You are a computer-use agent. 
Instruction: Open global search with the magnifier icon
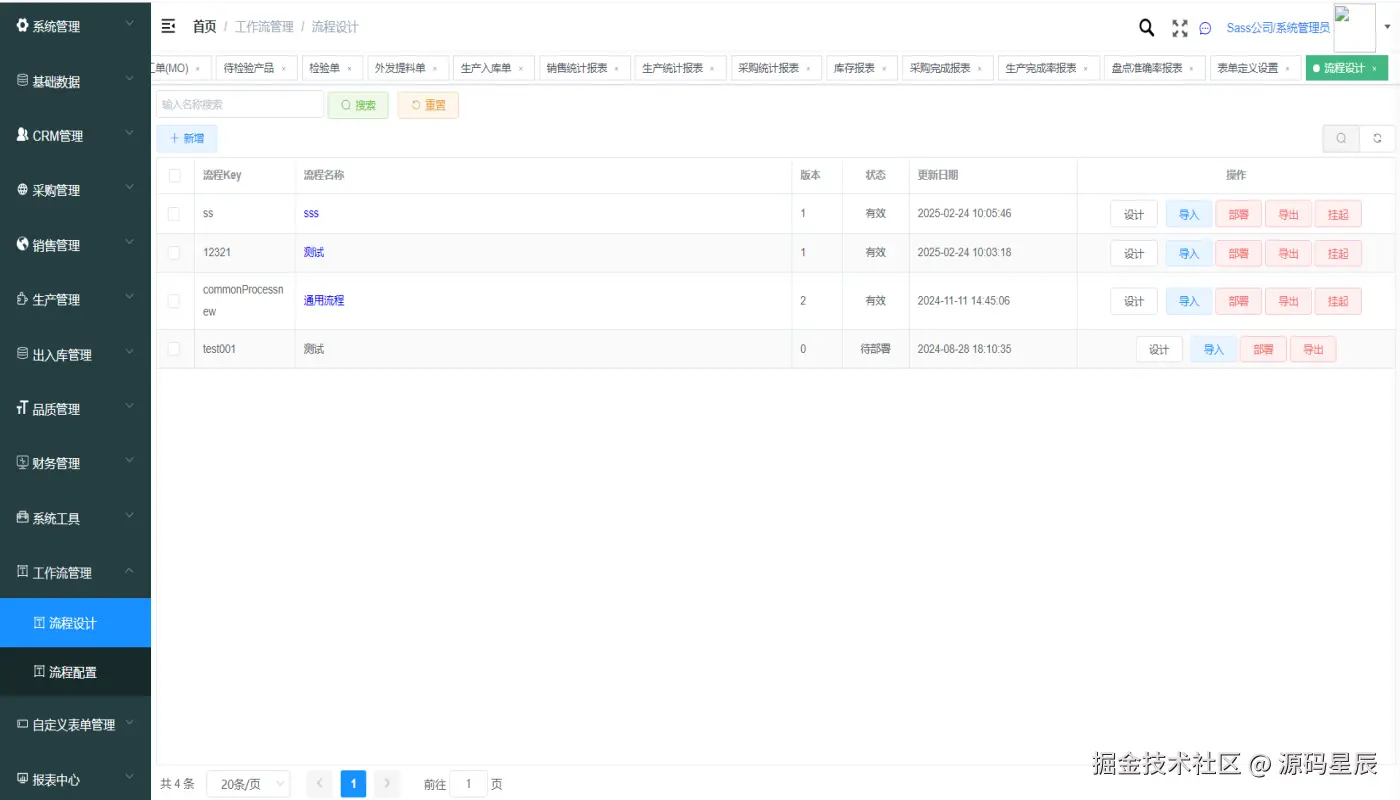tap(1146, 28)
